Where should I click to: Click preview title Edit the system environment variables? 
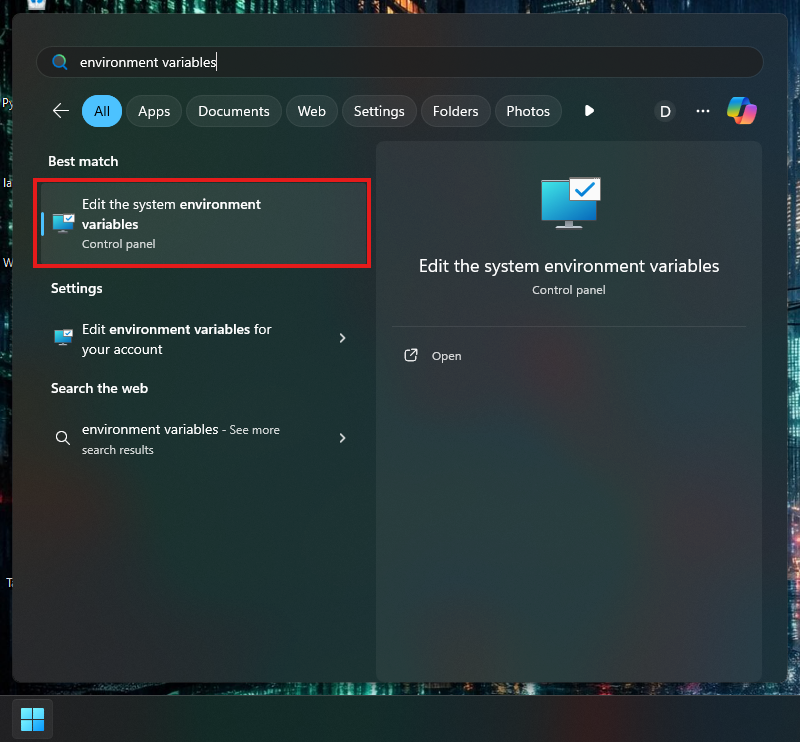(x=569, y=266)
